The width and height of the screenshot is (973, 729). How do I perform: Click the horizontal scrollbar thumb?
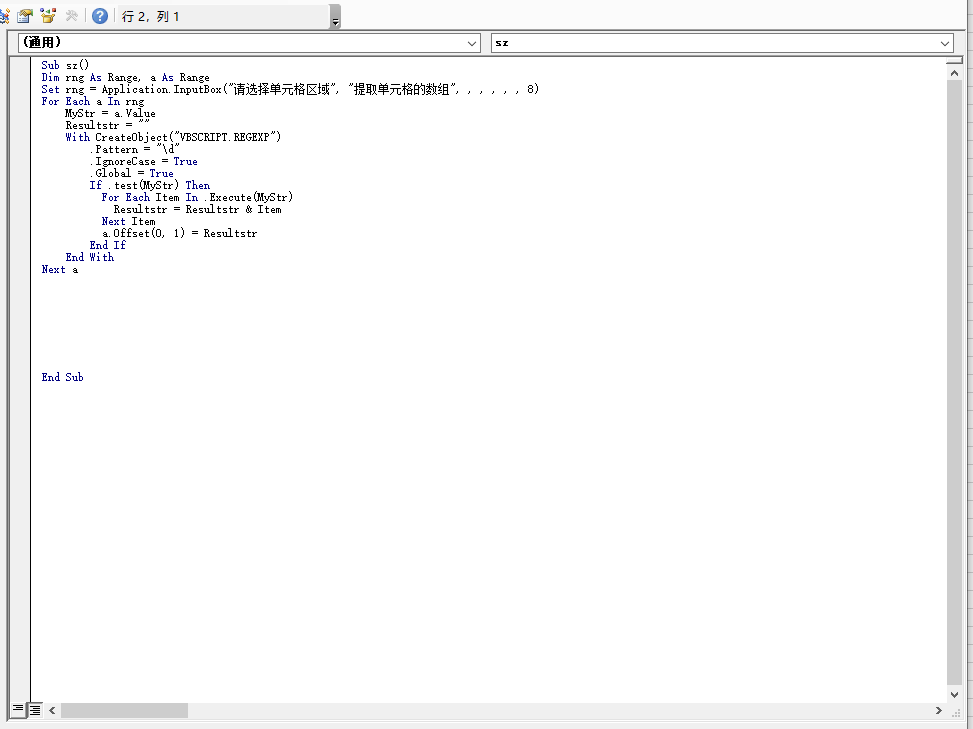(x=124, y=710)
